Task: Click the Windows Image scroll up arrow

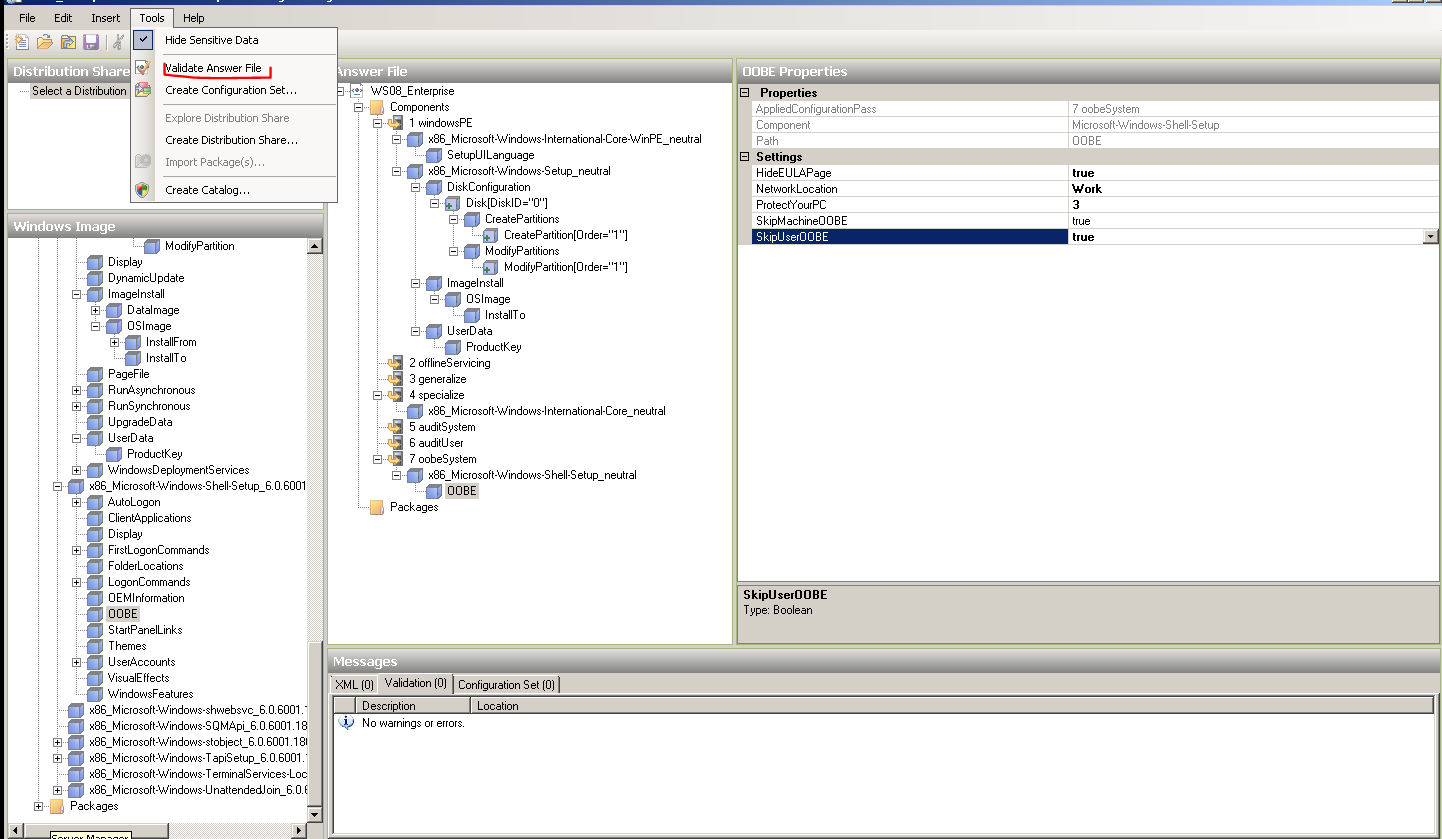Action: click(315, 246)
